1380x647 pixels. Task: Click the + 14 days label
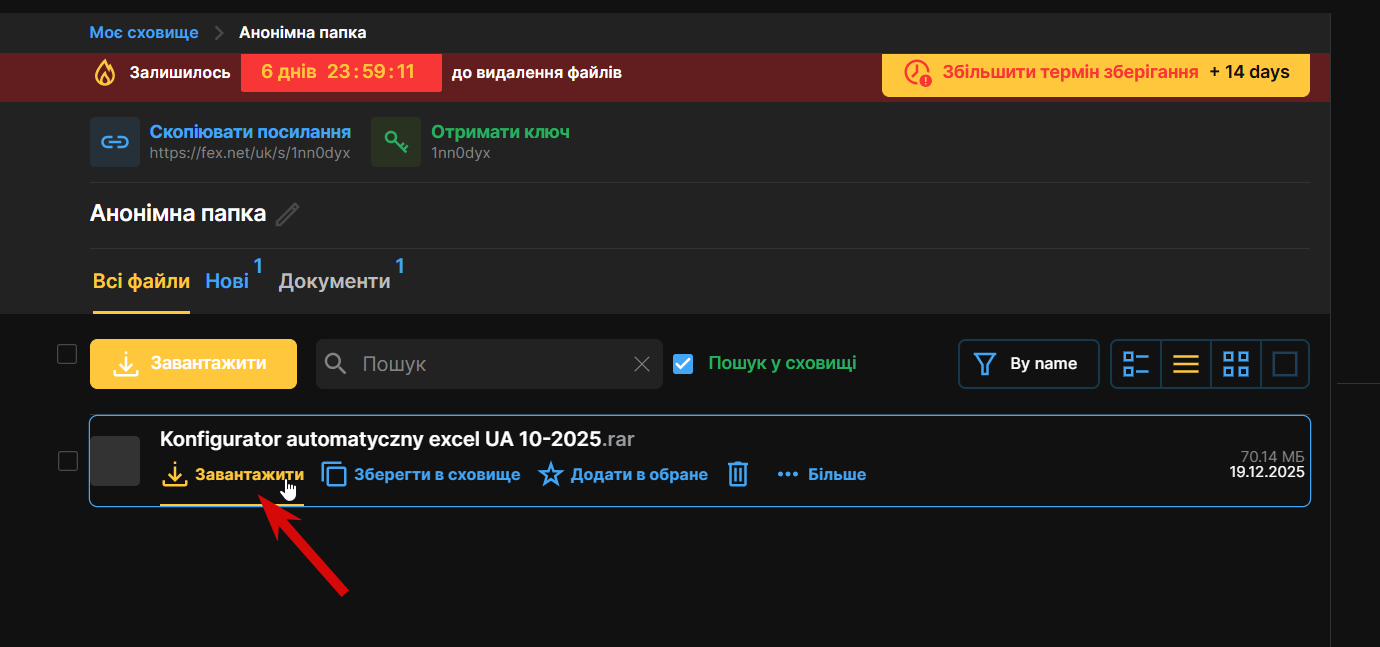[x=1249, y=72]
